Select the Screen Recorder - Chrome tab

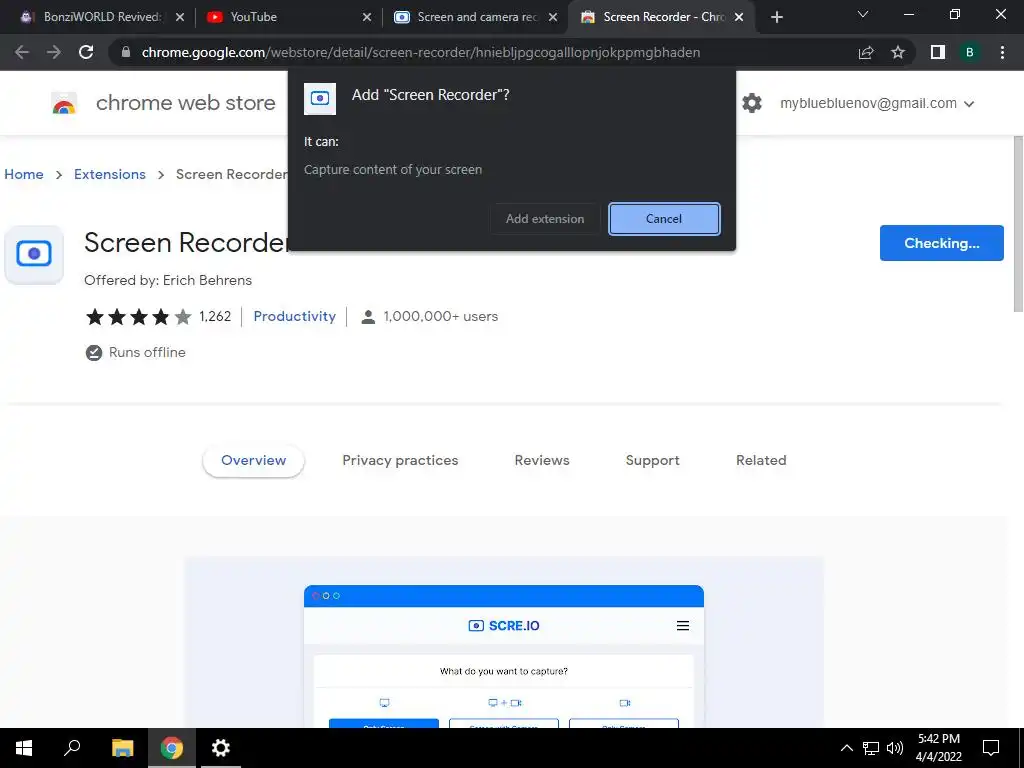pos(662,17)
